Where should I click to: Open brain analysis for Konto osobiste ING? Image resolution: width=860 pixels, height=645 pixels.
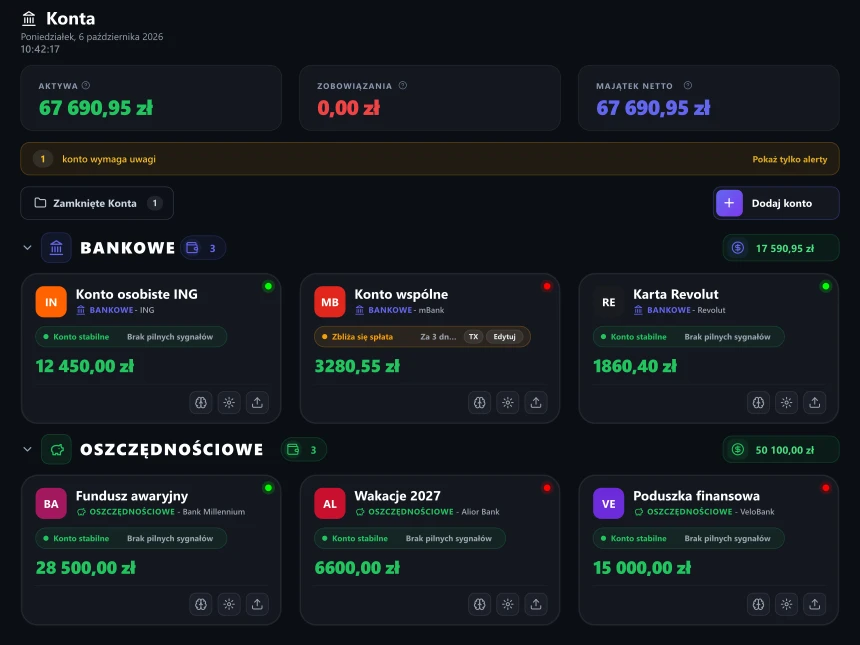(201, 403)
